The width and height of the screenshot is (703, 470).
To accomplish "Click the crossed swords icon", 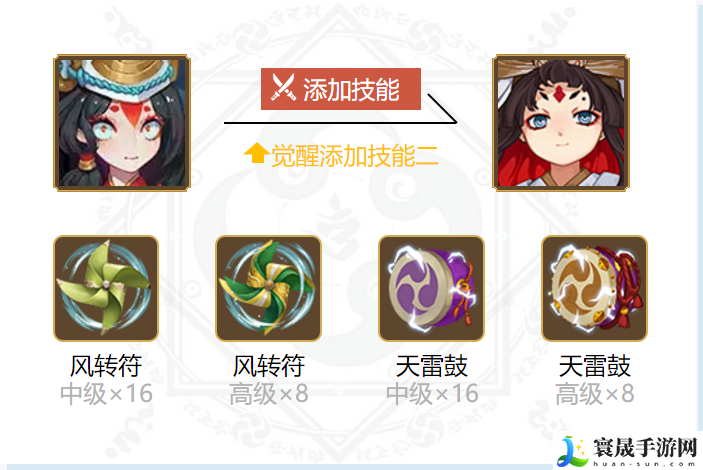I will (x=283, y=87).
